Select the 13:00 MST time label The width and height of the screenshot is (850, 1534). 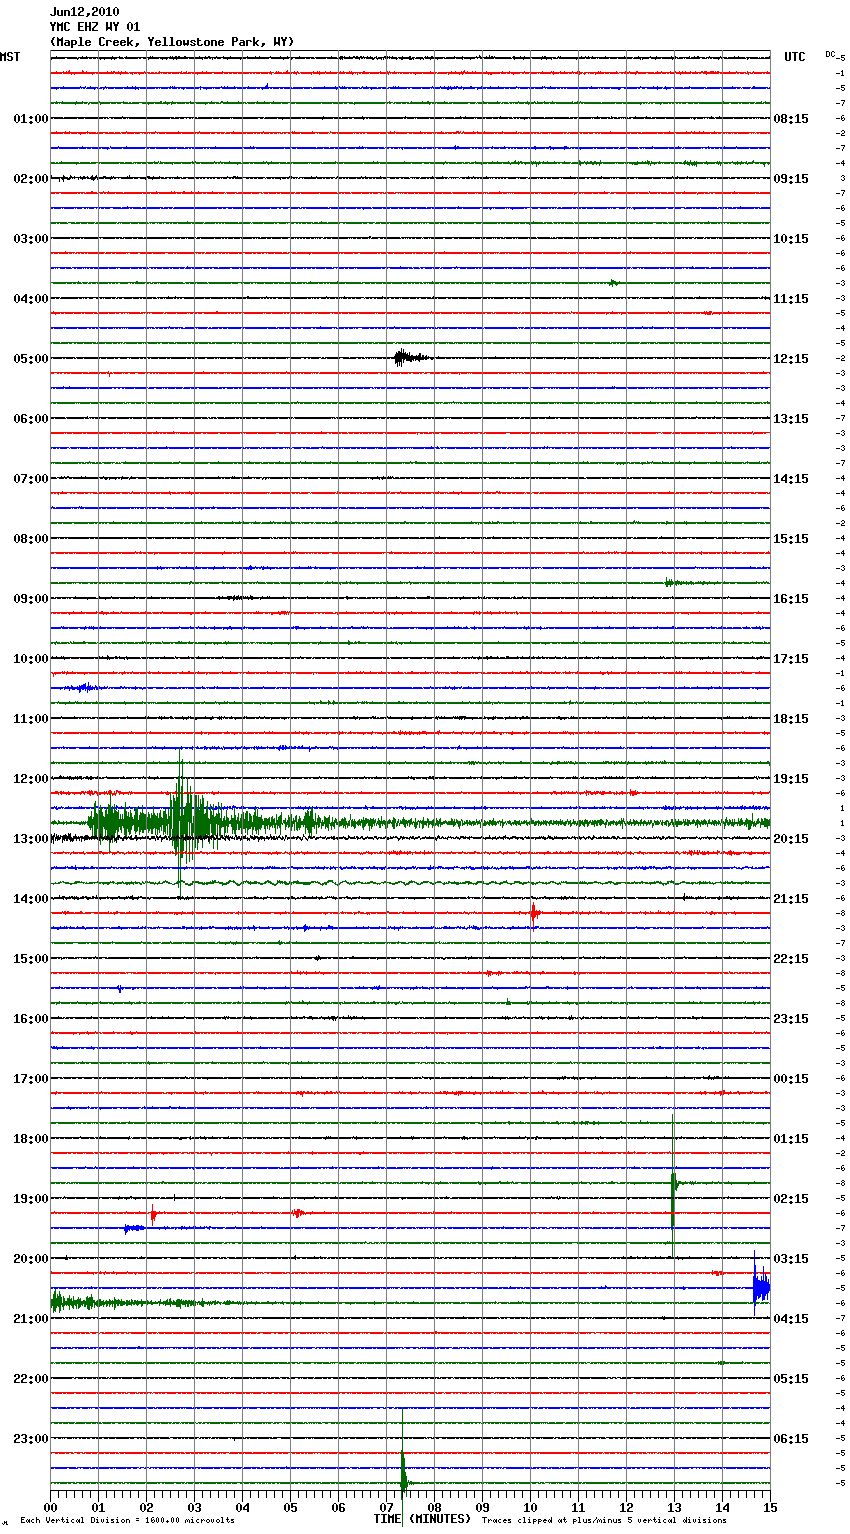(30, 839)
